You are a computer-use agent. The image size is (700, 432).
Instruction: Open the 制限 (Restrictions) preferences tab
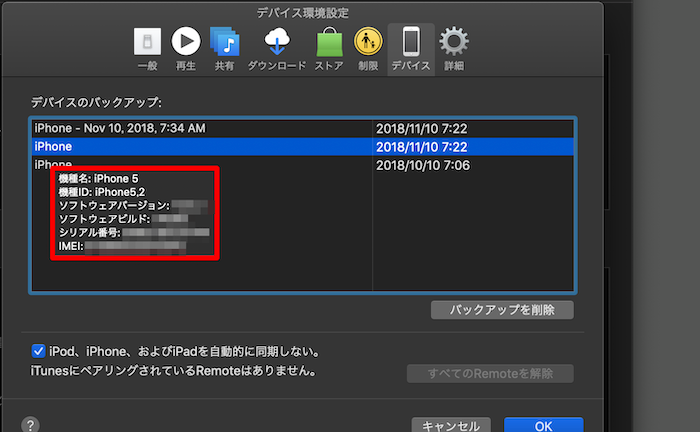[368, 49]
